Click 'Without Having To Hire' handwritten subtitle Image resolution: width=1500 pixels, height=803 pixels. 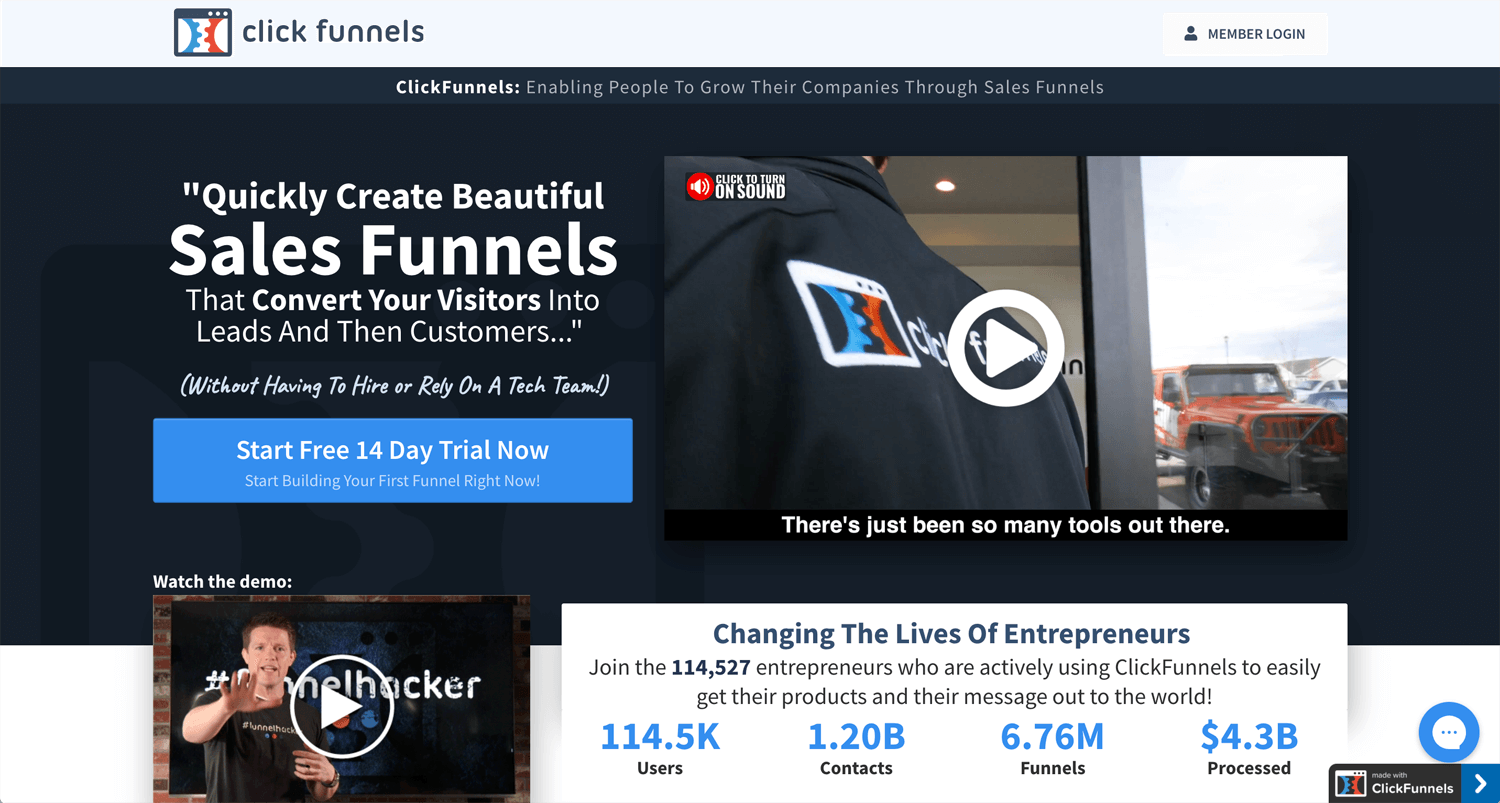click(x=394, y=385)
